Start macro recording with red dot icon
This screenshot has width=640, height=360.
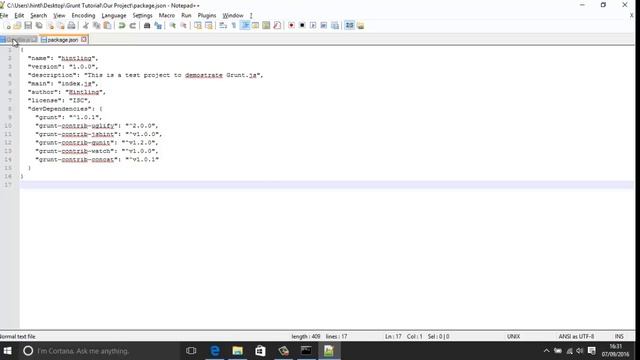pyautogui.click(x=291, y=26)
